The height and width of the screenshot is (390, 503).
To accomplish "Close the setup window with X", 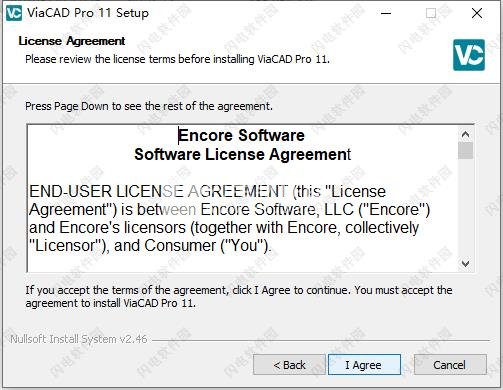I will [477, 13].
